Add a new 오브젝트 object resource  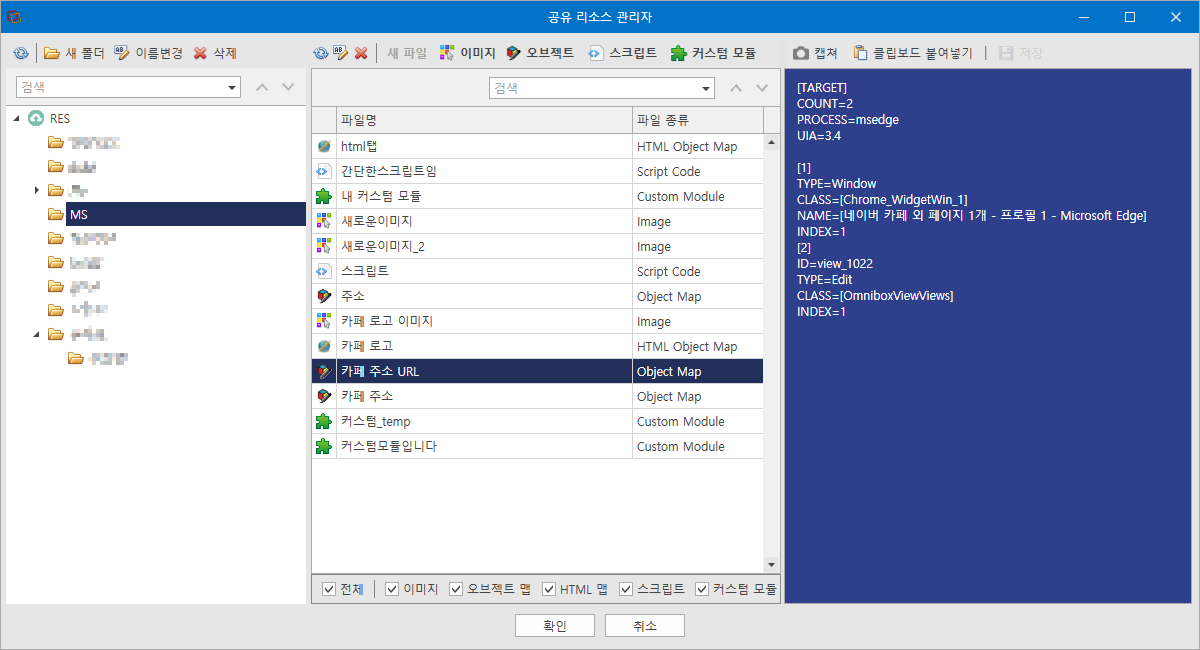pyautogui.click(x=540, y=53)
